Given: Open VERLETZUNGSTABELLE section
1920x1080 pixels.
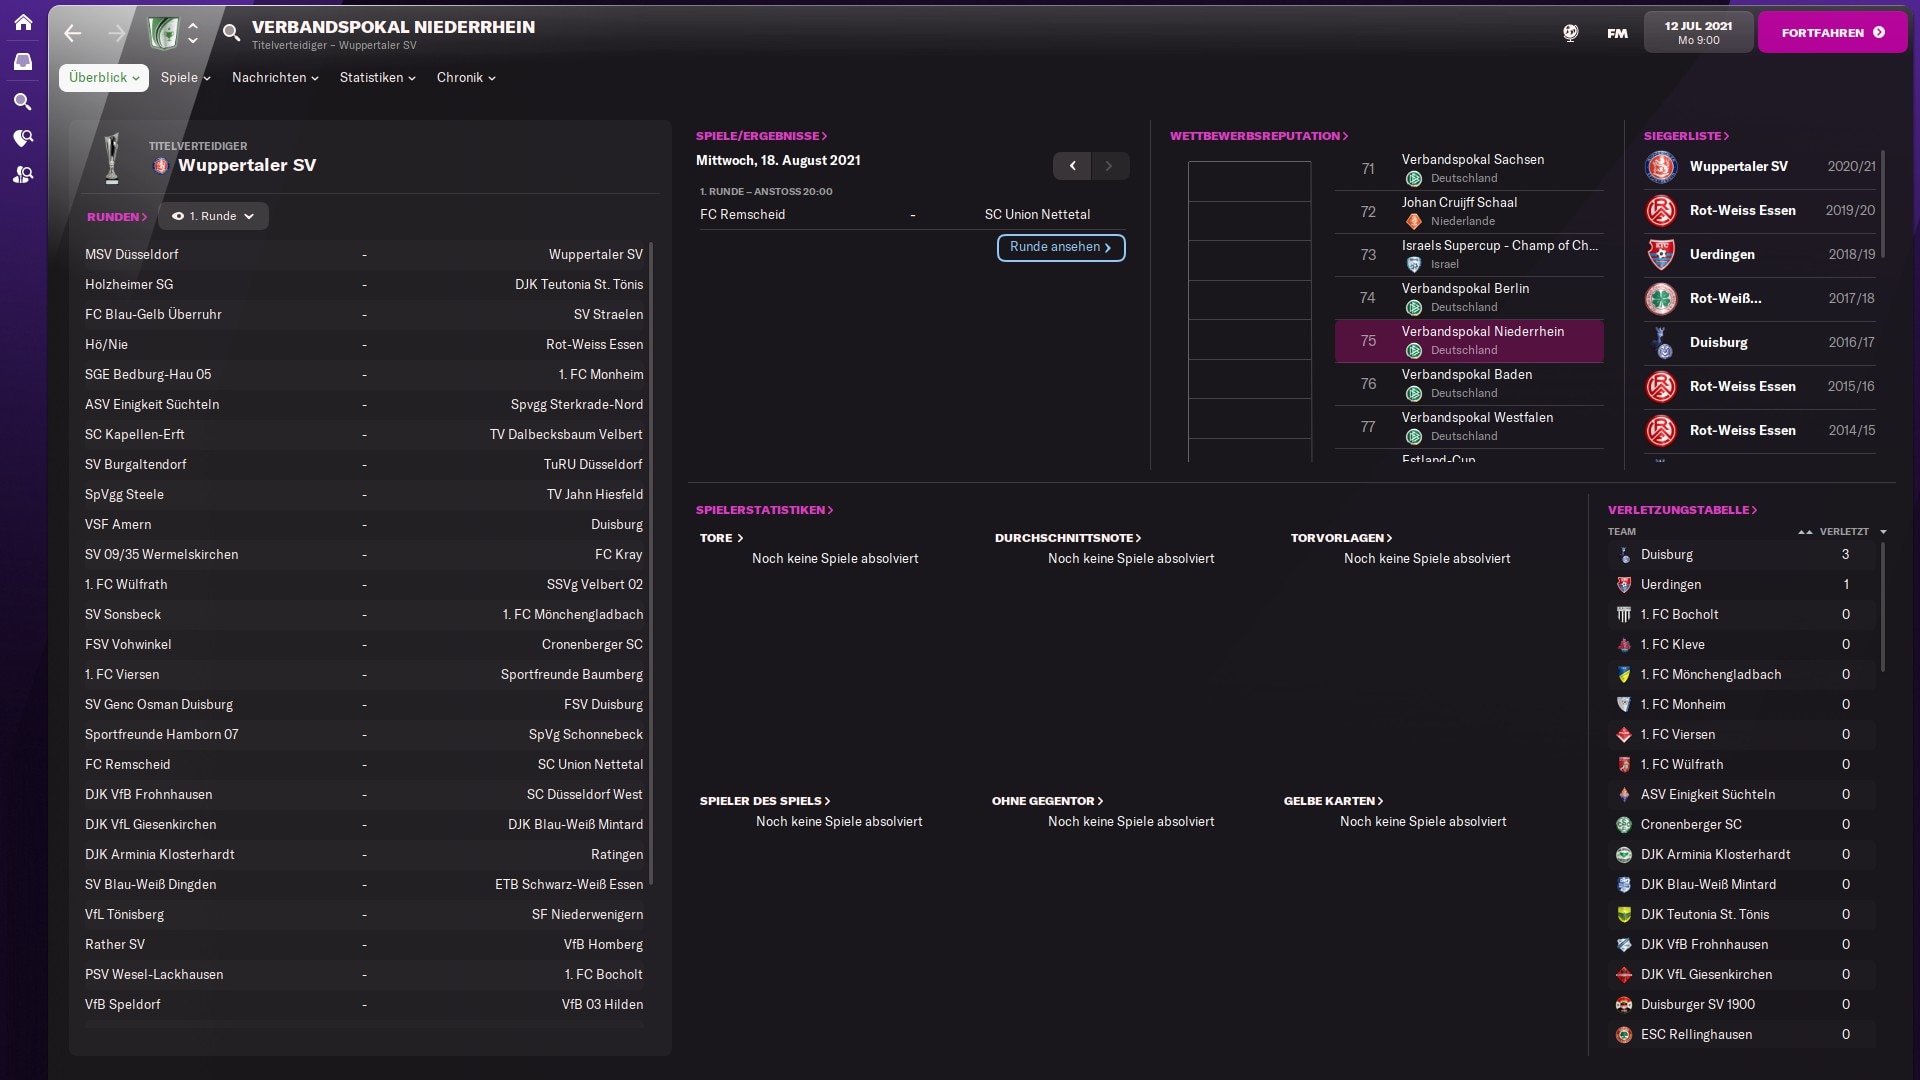Looking at the screenshot, I should pos(1682,510).
